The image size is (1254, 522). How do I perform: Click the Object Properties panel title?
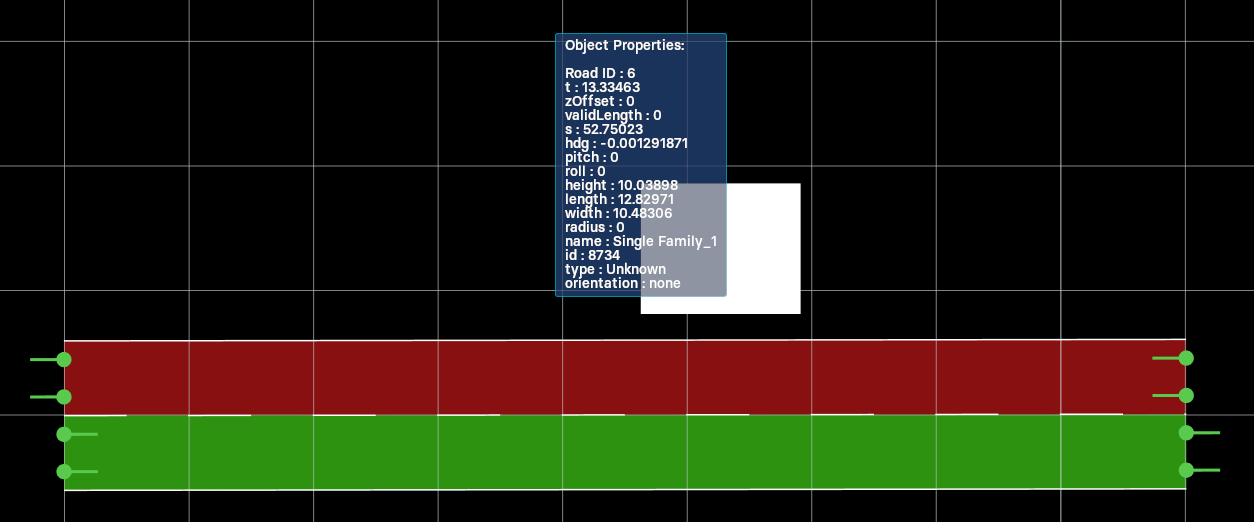pyautogui.click(x=624, y=46)
